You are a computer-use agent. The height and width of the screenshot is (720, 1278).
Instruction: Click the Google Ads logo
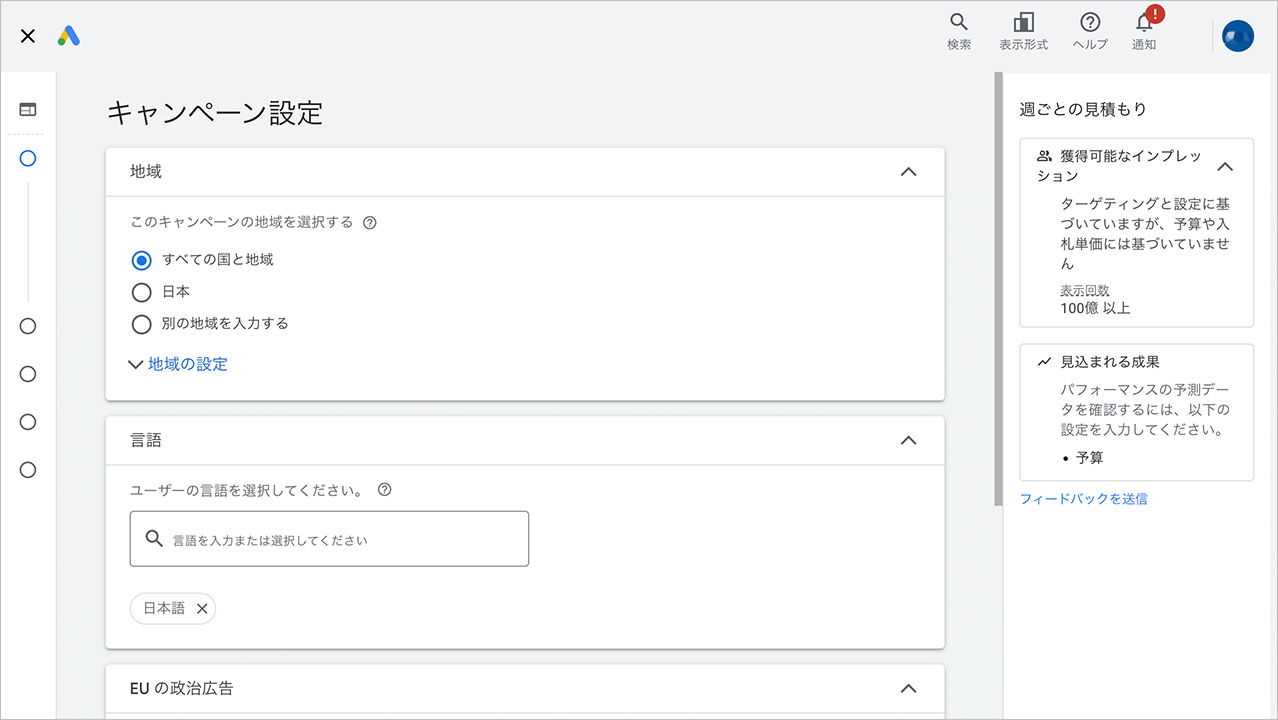[68, 34]
